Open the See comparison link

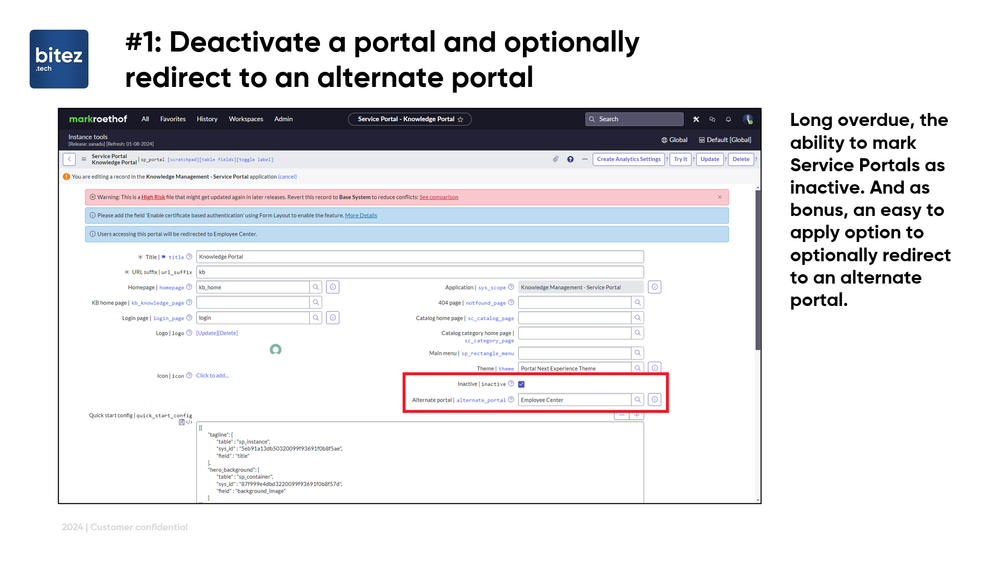(438, 198)
